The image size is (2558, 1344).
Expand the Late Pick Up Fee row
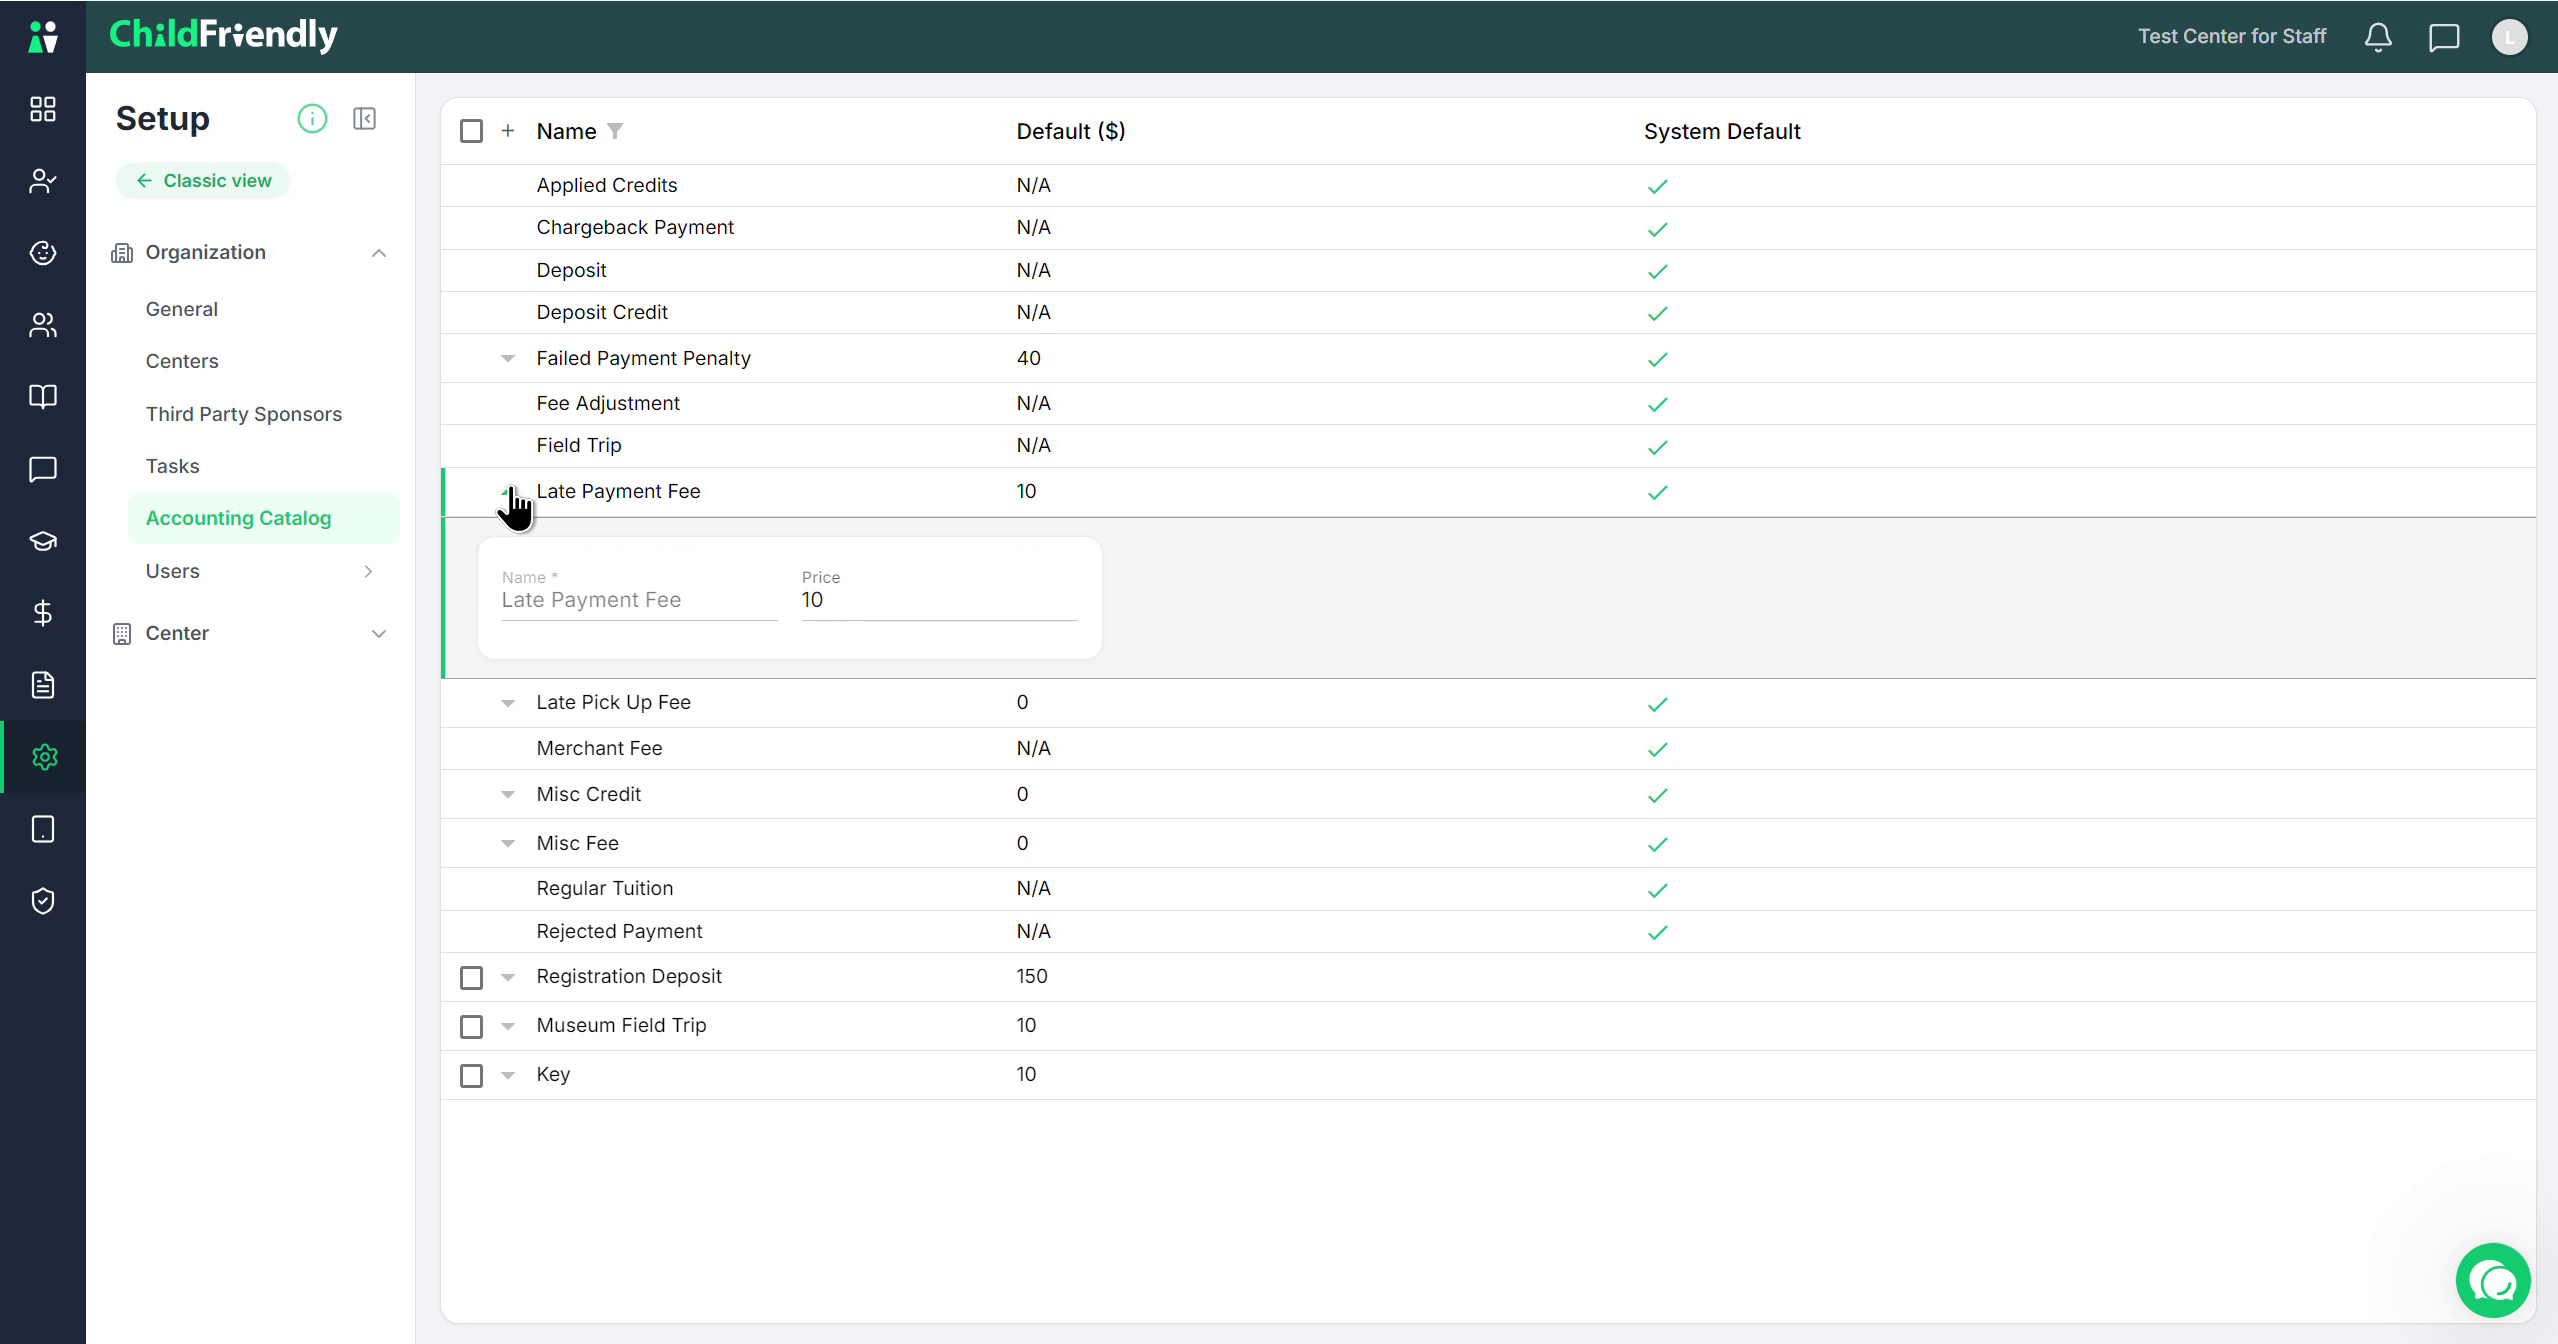click(508, 703)
